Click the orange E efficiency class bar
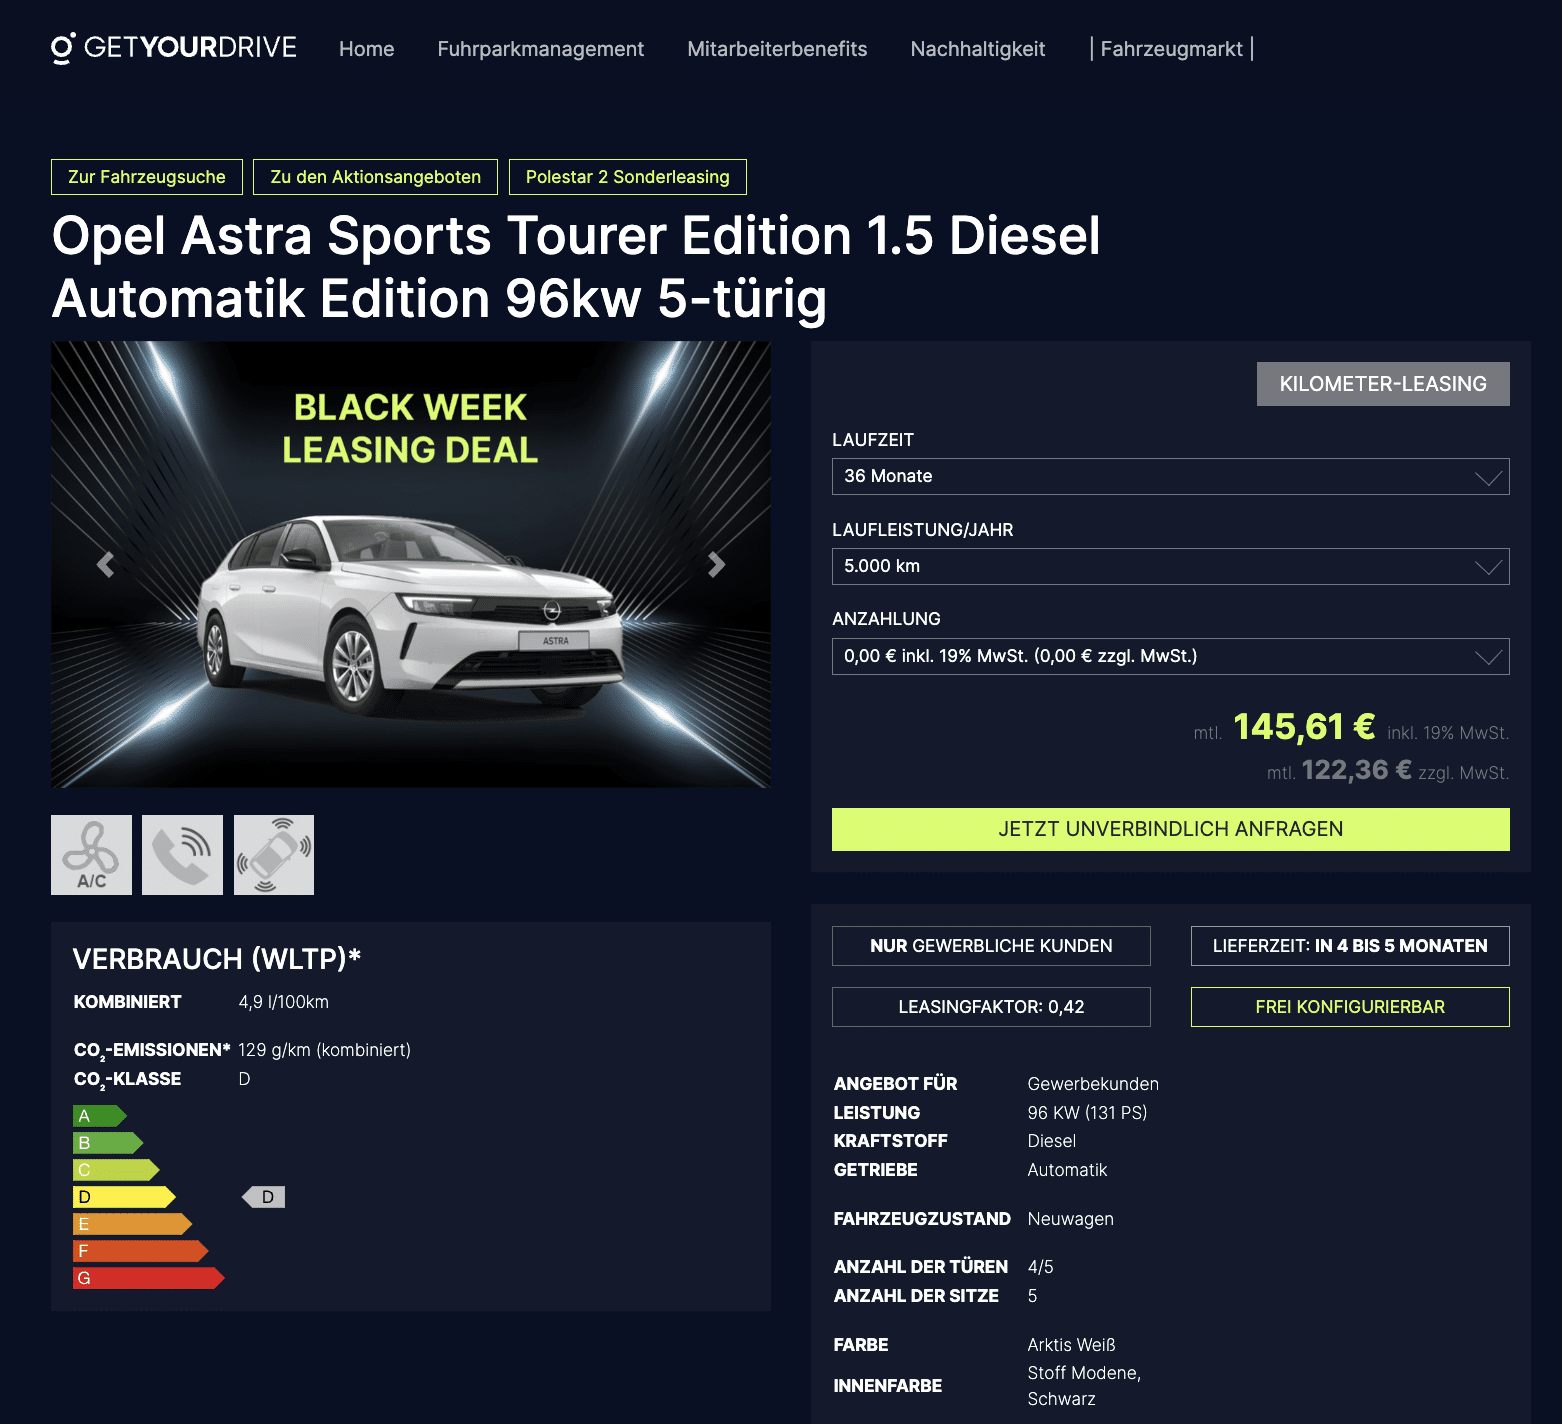1562x1424 pixels. click(132, 1224)
